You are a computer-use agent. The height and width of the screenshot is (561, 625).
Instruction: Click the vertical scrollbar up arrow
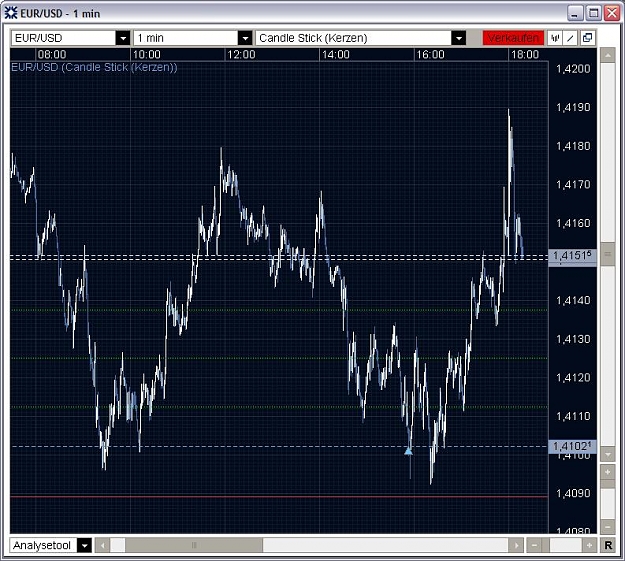607,55
